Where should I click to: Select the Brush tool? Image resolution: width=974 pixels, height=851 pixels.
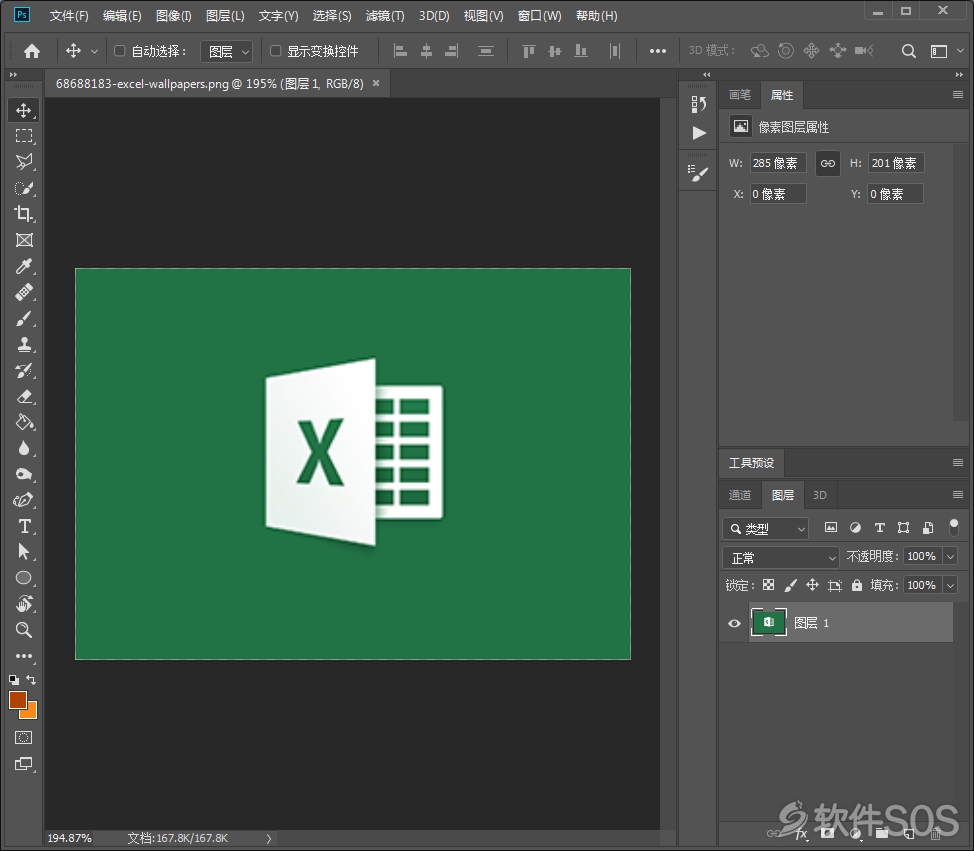pyautogui.click(x=24, y=318)
